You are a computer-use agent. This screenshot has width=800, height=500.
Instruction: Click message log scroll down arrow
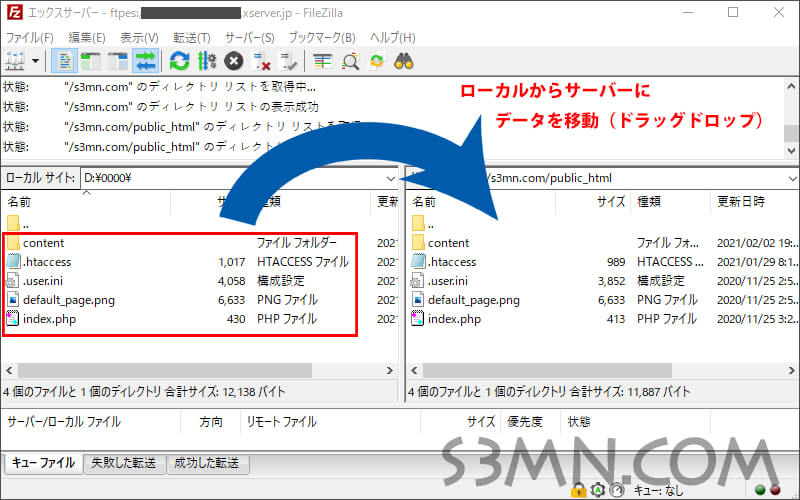tap(791, 151)
